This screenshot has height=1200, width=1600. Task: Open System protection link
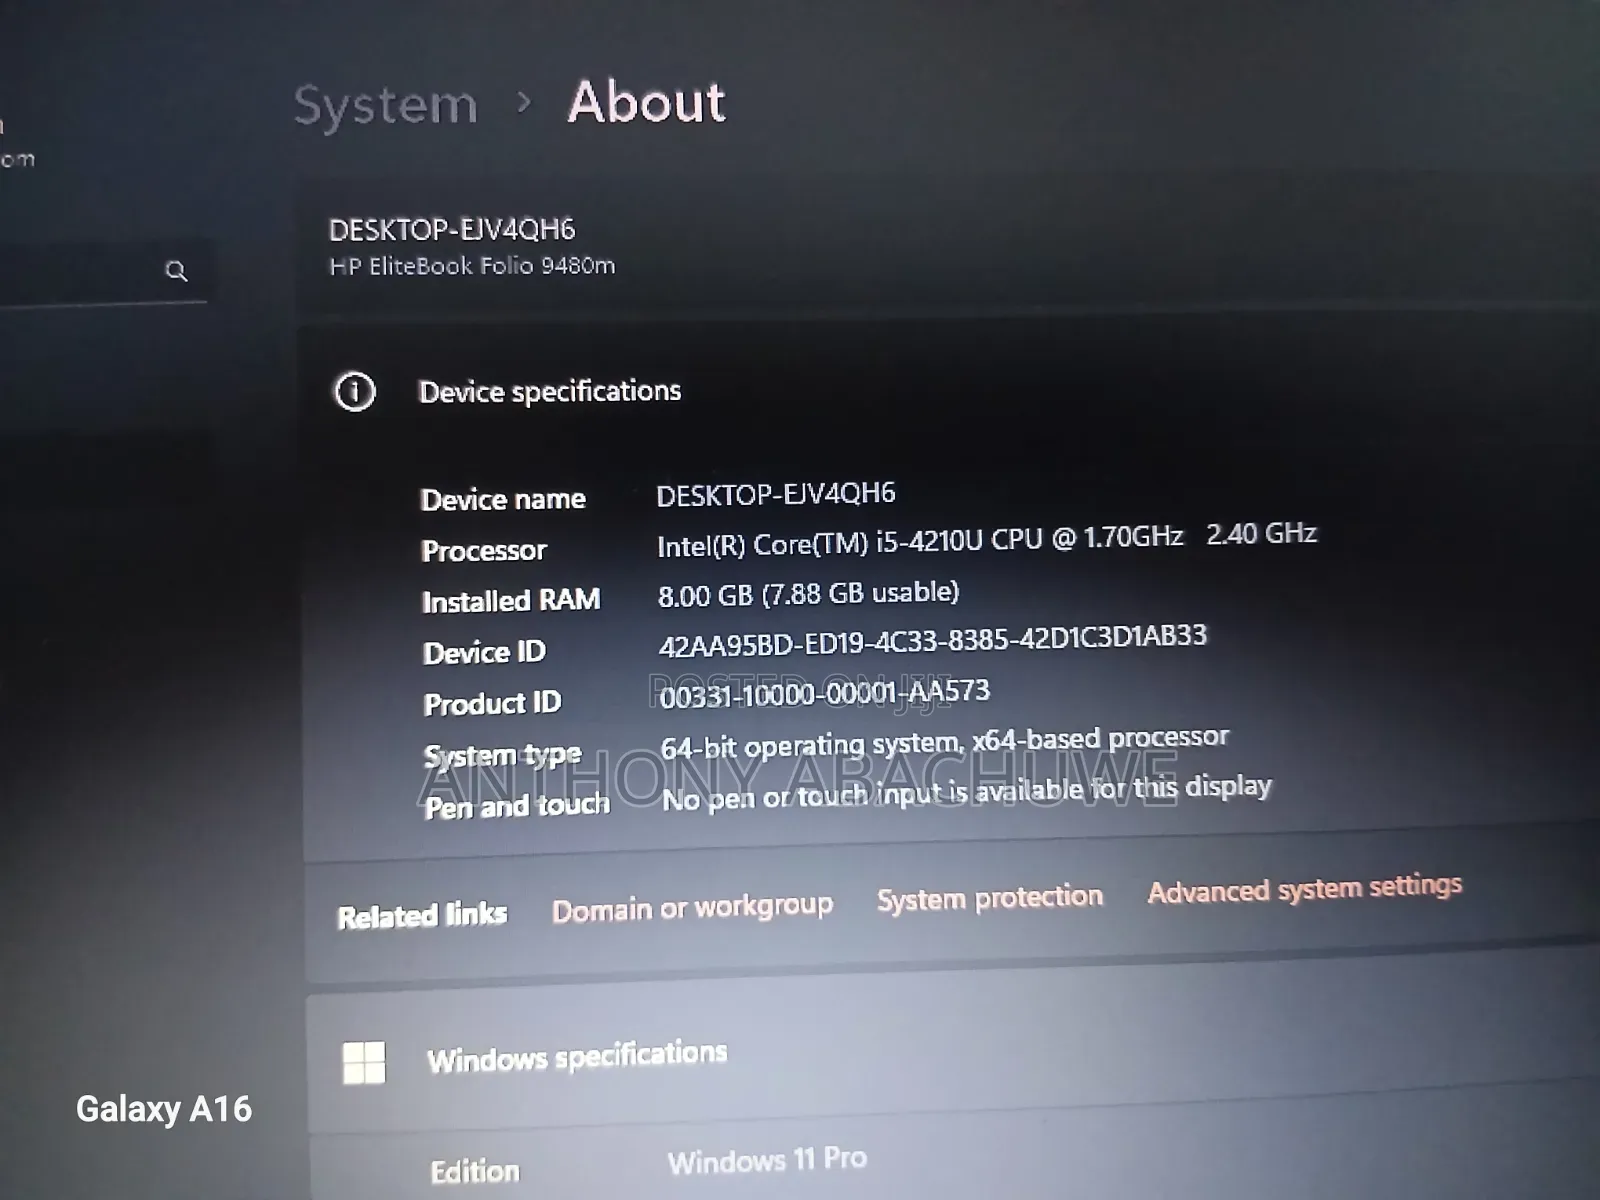pos(990,897)
